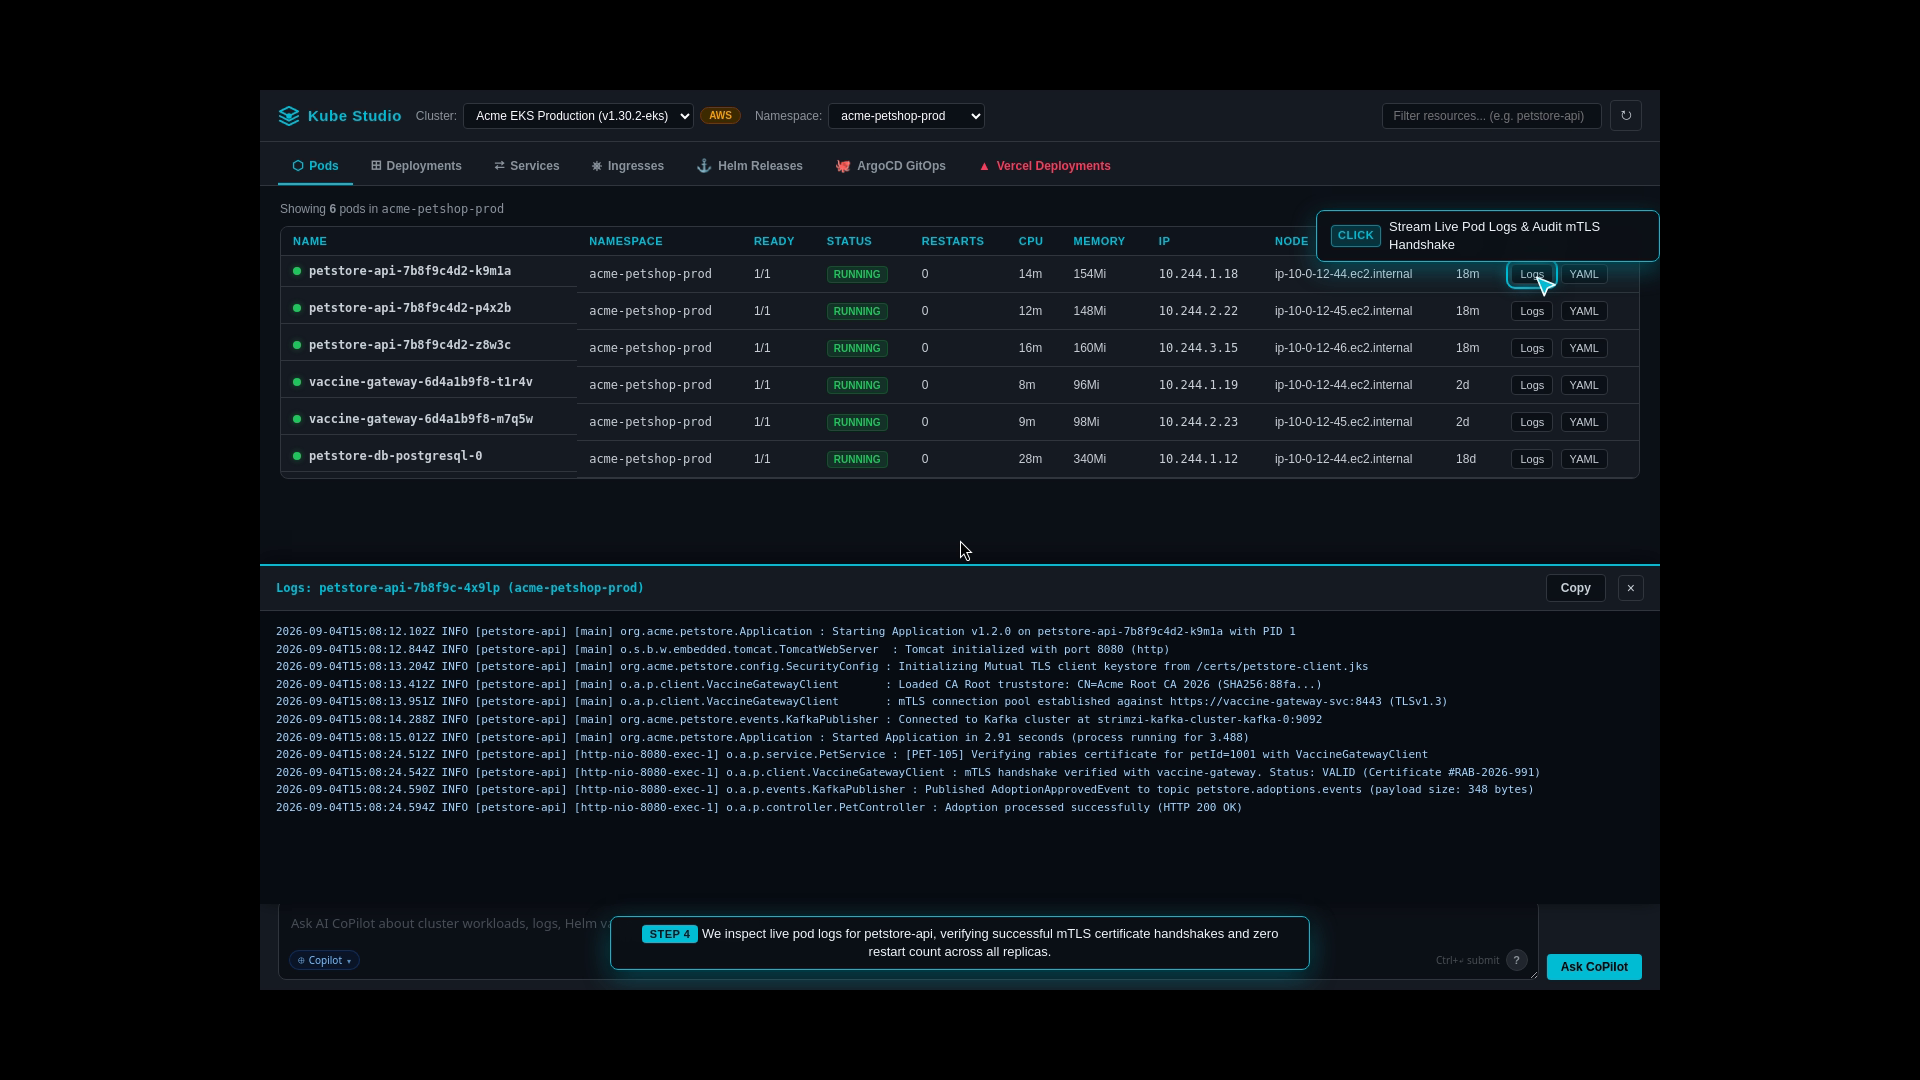Select pod name vaccine-gateway-6d4a1b9f8-t1r4v
The image size is (1920, 1080).
pyautogui.click(x=421, y=382)
